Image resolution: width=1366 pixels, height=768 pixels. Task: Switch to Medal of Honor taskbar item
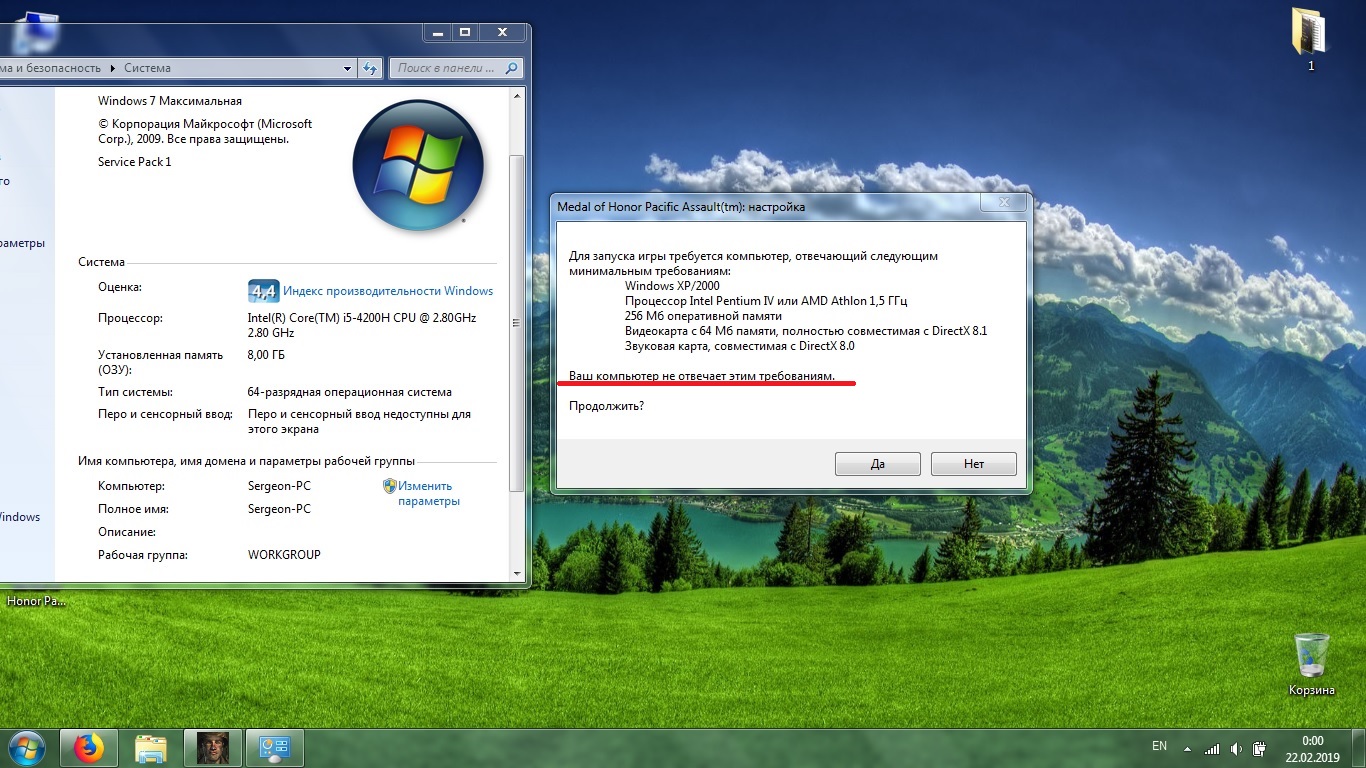213,748
